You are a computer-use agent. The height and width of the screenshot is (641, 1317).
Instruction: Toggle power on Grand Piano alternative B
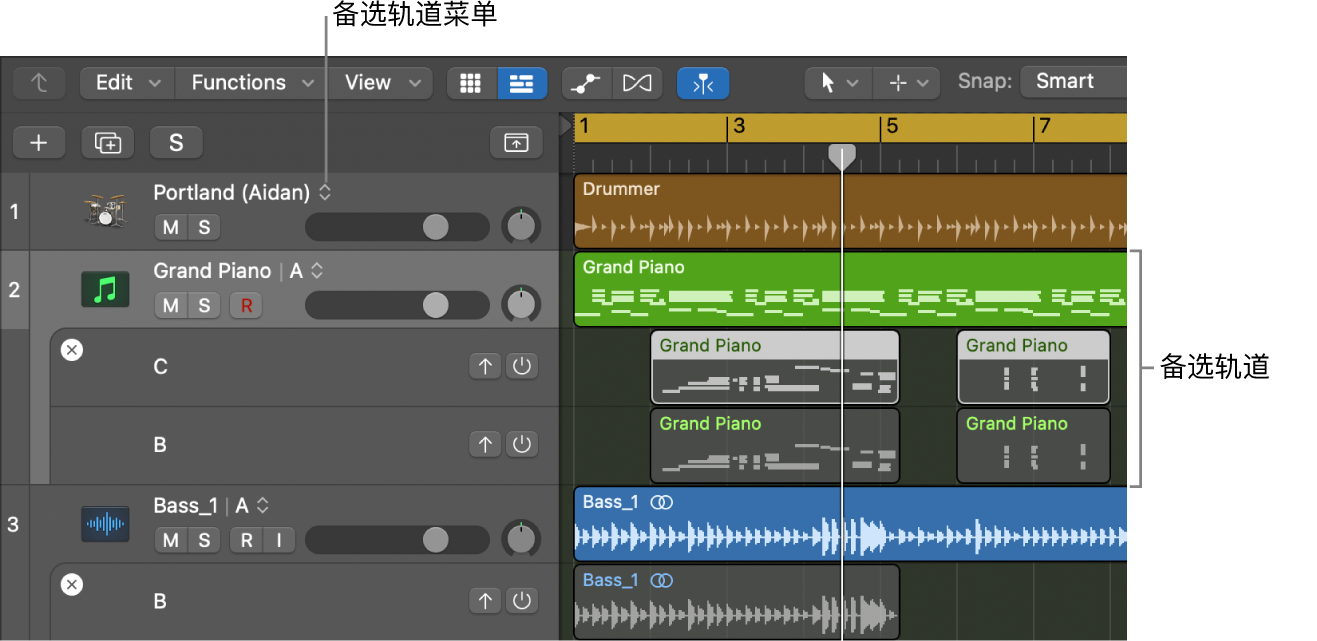pos(521,444)
